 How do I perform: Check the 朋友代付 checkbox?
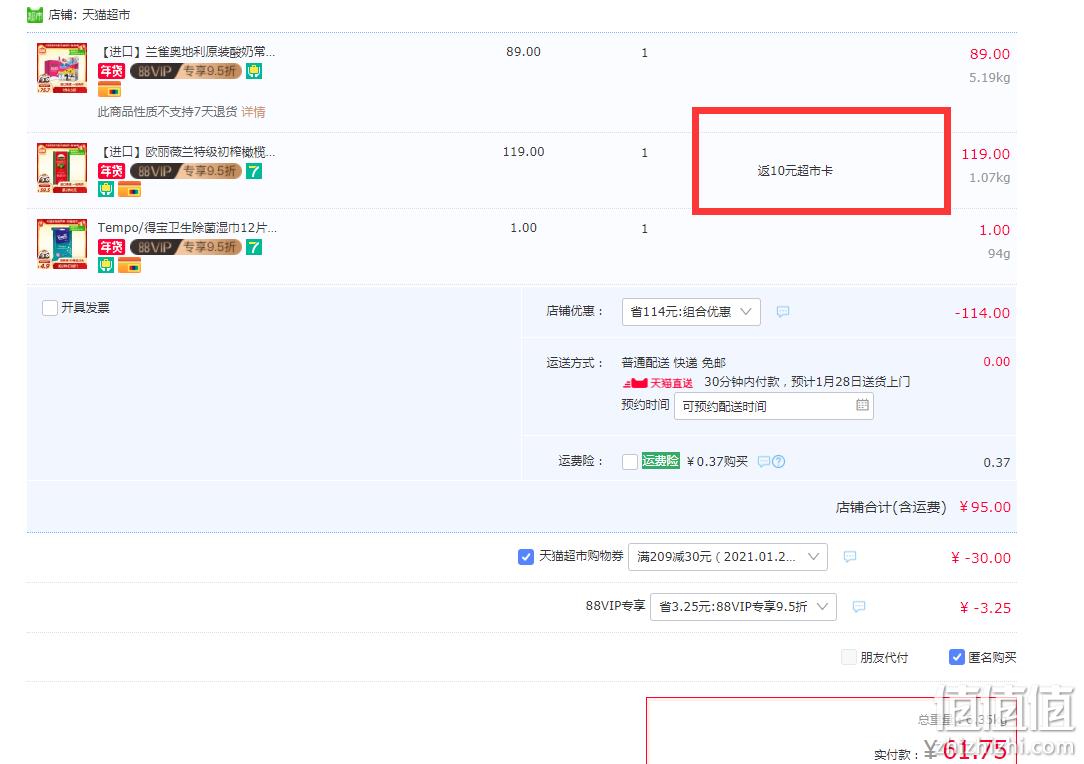[x=848, y=657]
